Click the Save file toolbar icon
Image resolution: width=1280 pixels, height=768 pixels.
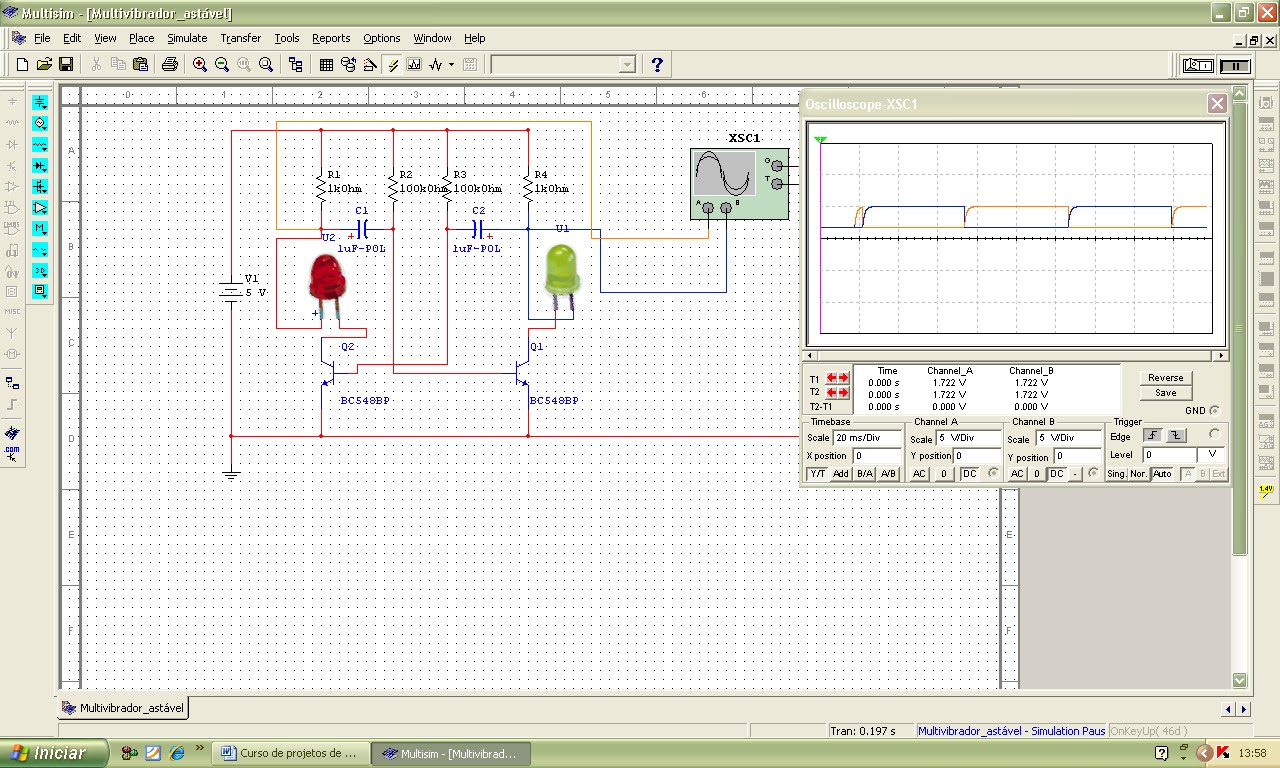coord(66,65)
